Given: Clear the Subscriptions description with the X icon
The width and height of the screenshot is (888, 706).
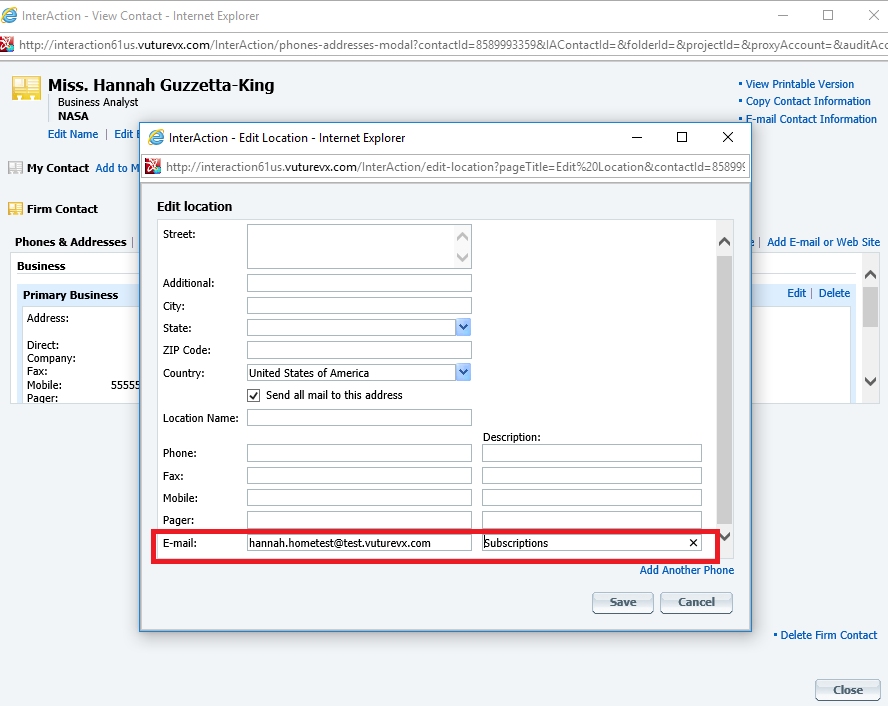Looking at the screenshot, I should coord(693,543).
